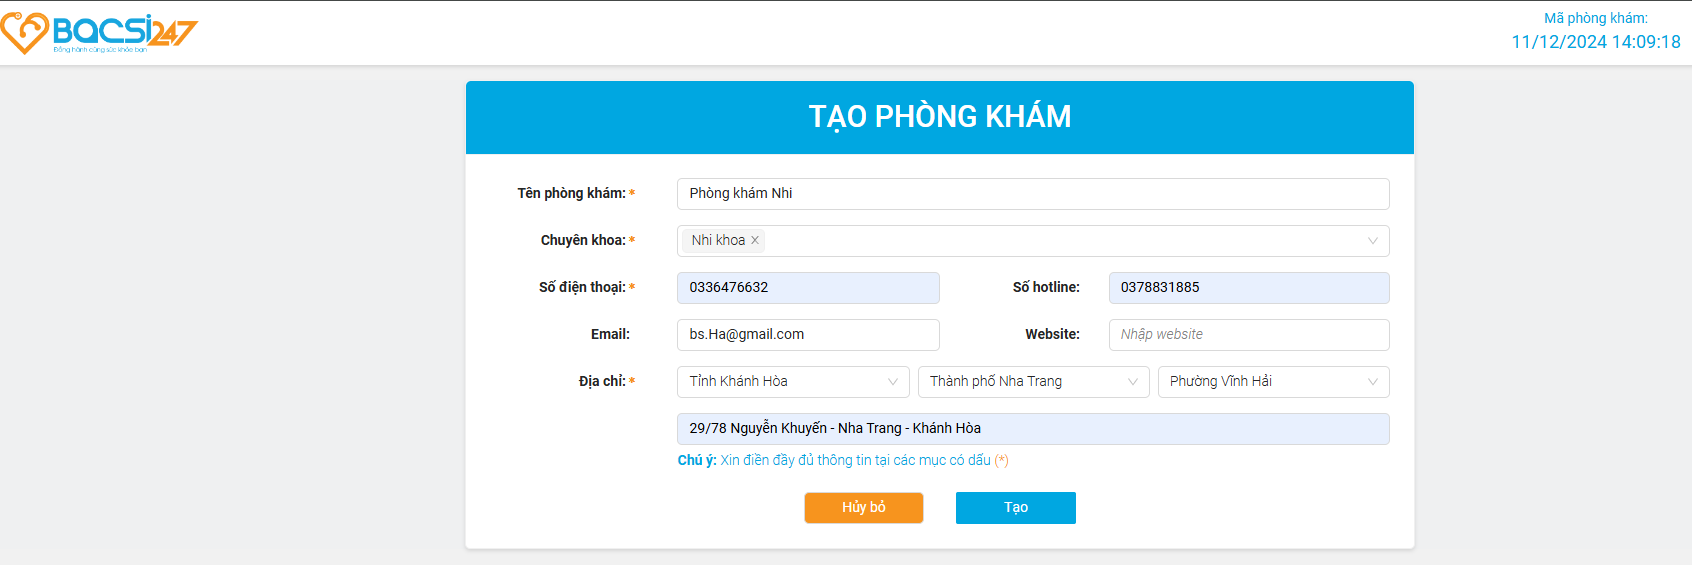Focus the Nhập website input field
The width and height of the screenshot is (1692, 565).
(x=1249, y=335)
